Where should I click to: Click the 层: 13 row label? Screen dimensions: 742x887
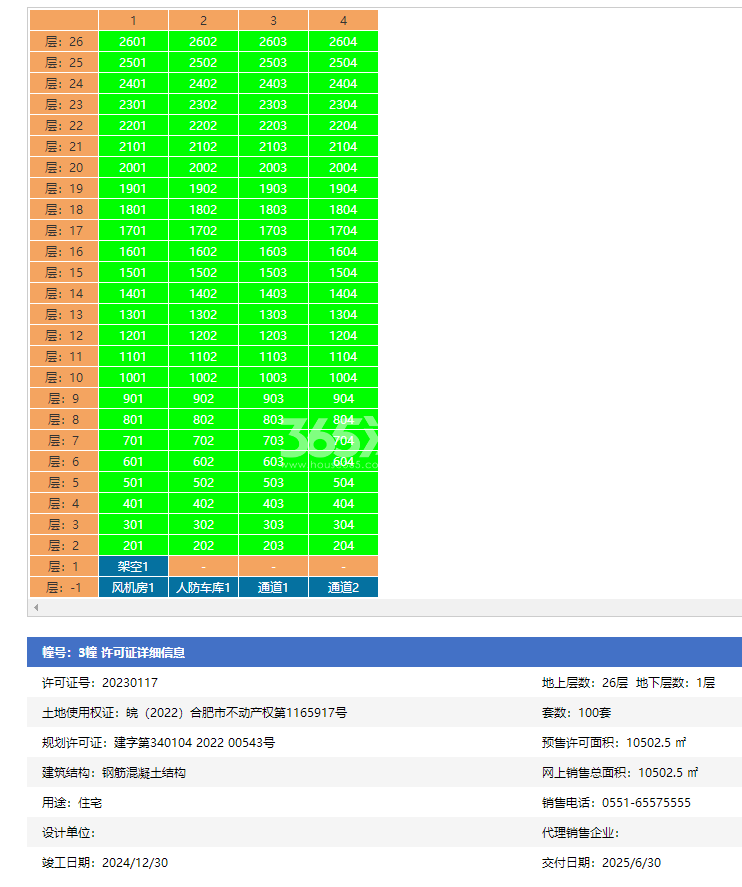pyautogui.click(x=64, y=315)
